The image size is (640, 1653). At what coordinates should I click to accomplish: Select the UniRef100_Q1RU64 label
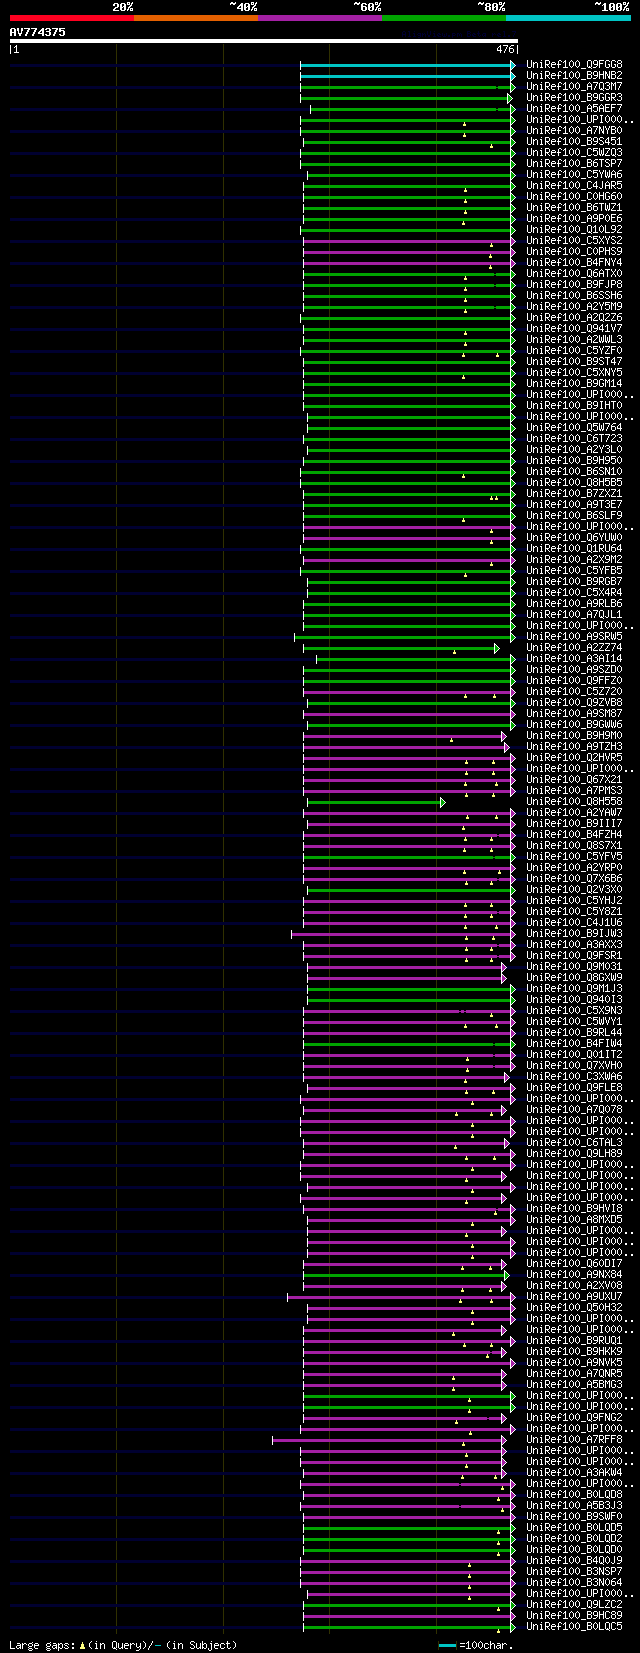click(x=574, y=548)
